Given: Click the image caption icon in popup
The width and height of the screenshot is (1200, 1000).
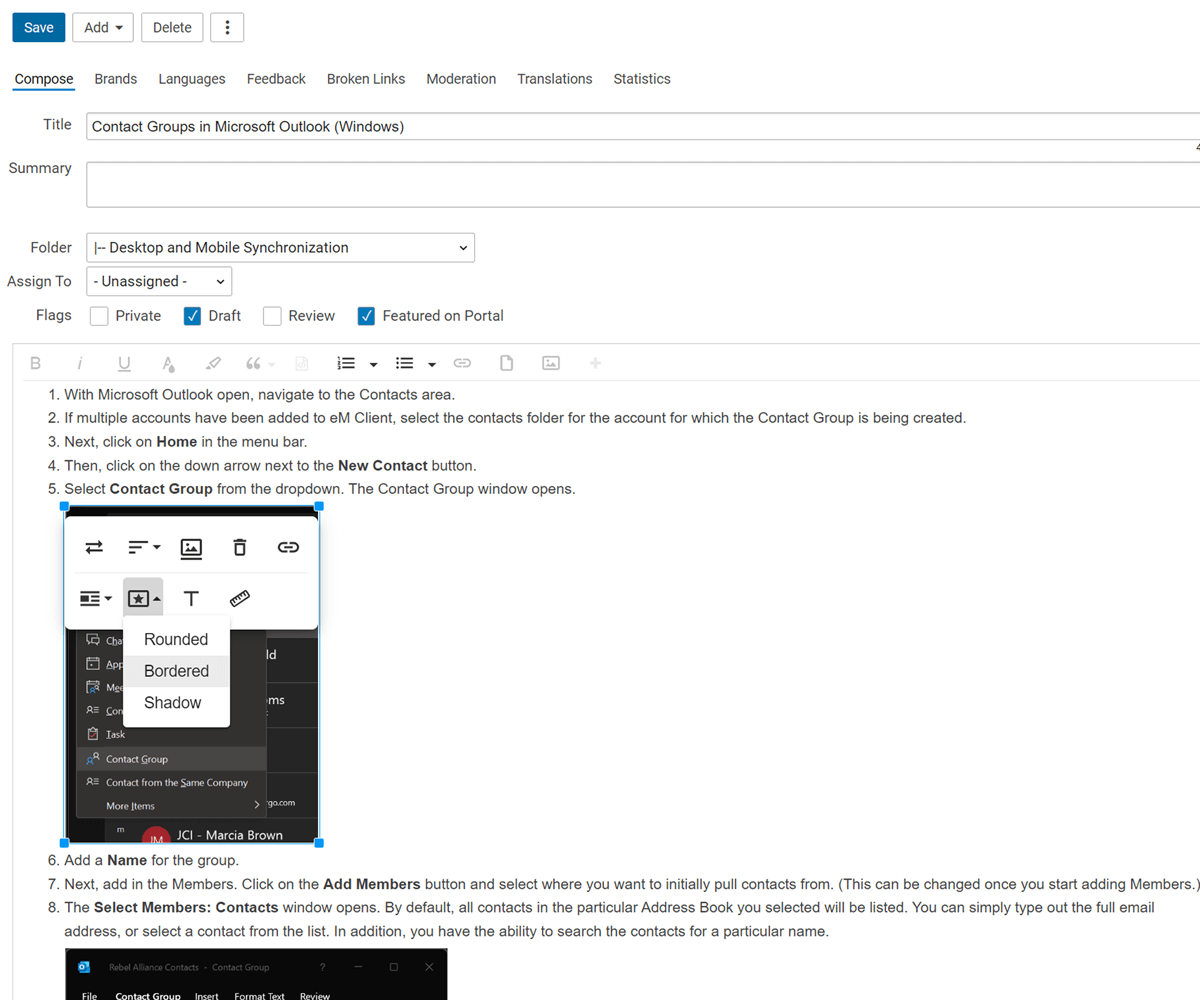Looking at the screenshot, I should [x=191, y=547].
